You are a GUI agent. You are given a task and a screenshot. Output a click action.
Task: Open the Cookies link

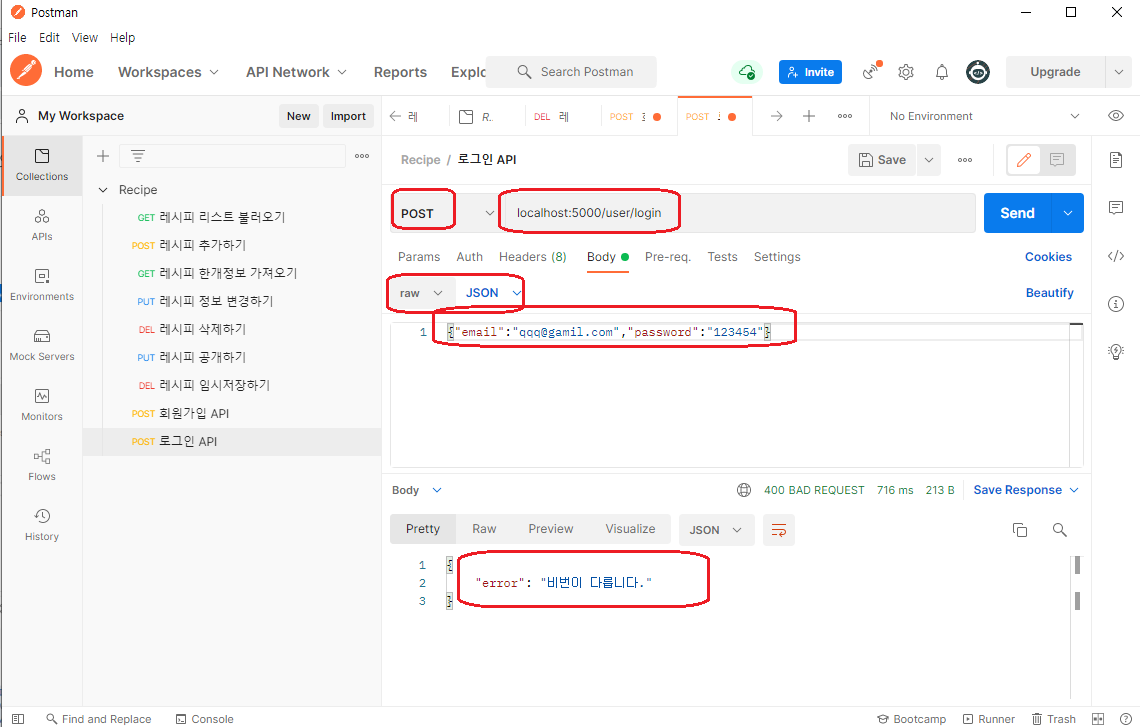1048,257
